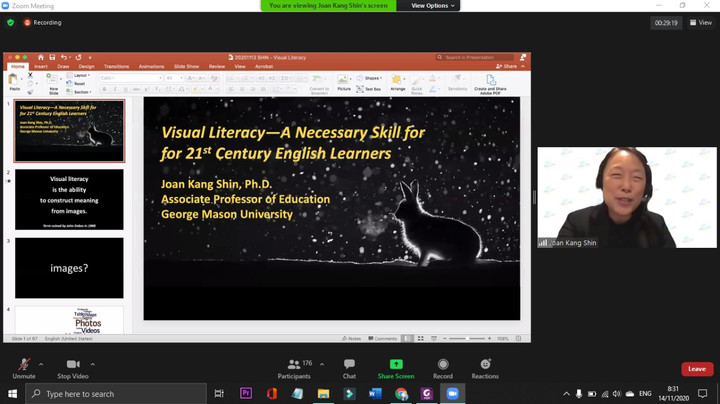
Task: Stop Video camera in Zoom toolbar
Action: click(72, 366)
